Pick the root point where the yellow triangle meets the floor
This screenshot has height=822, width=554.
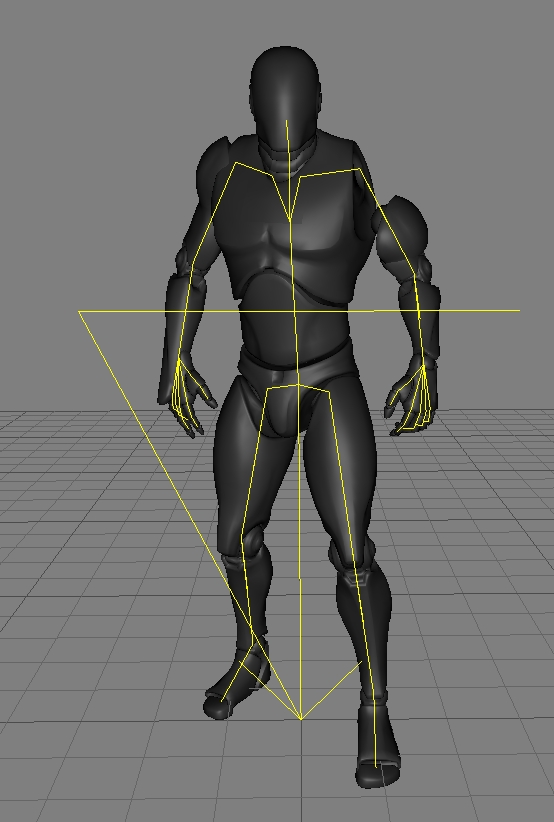click(301, 719)
